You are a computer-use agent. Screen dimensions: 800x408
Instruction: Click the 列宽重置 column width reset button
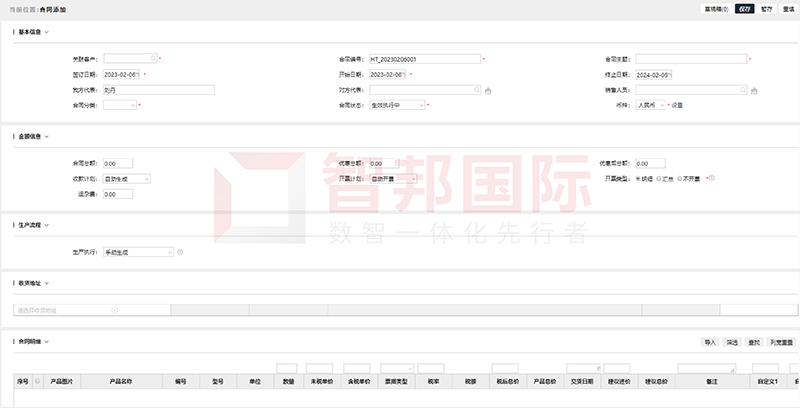[781, 342]
